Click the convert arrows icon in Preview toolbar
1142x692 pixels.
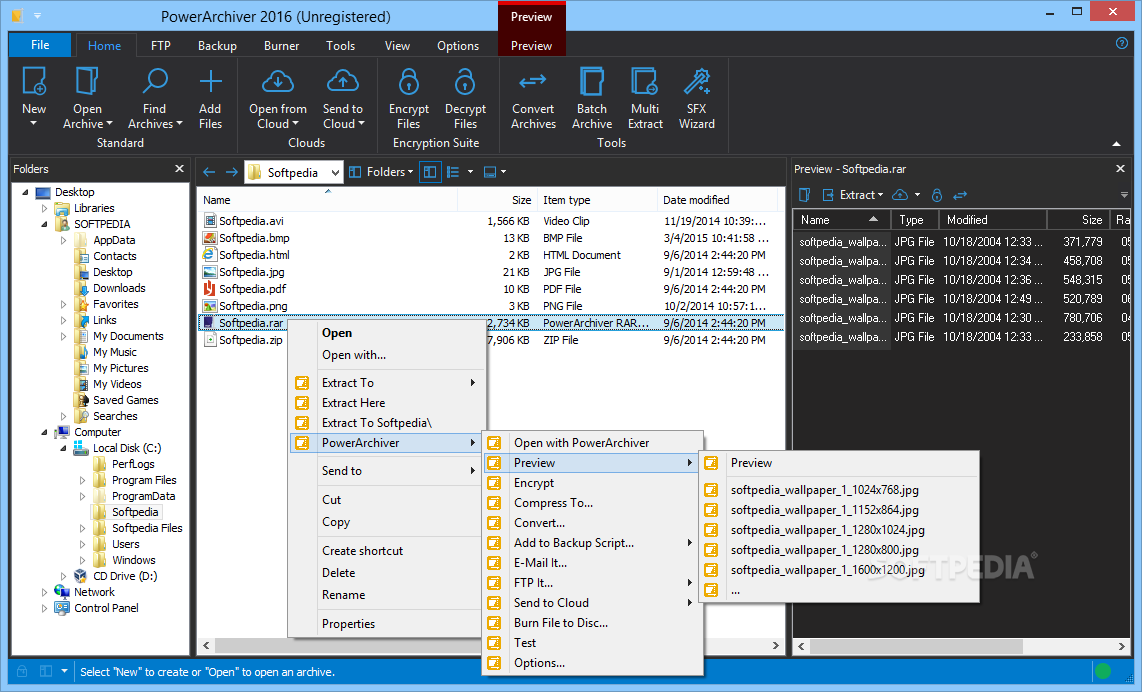(960, 194)
